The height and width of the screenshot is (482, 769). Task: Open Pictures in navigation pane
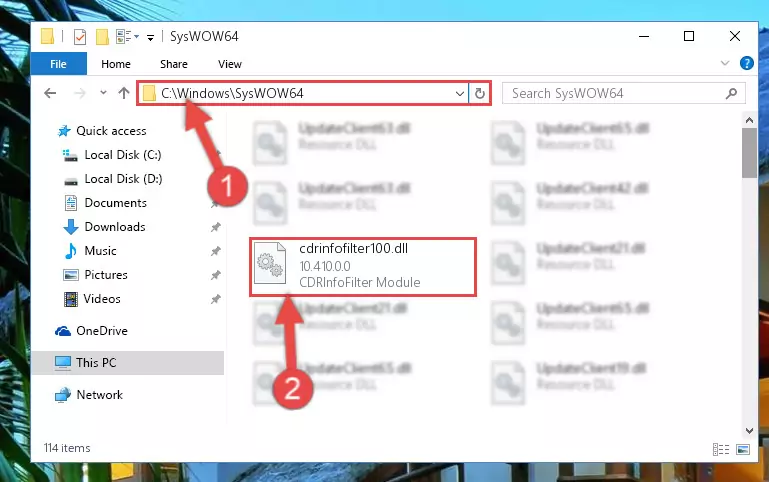pos(105,275)
